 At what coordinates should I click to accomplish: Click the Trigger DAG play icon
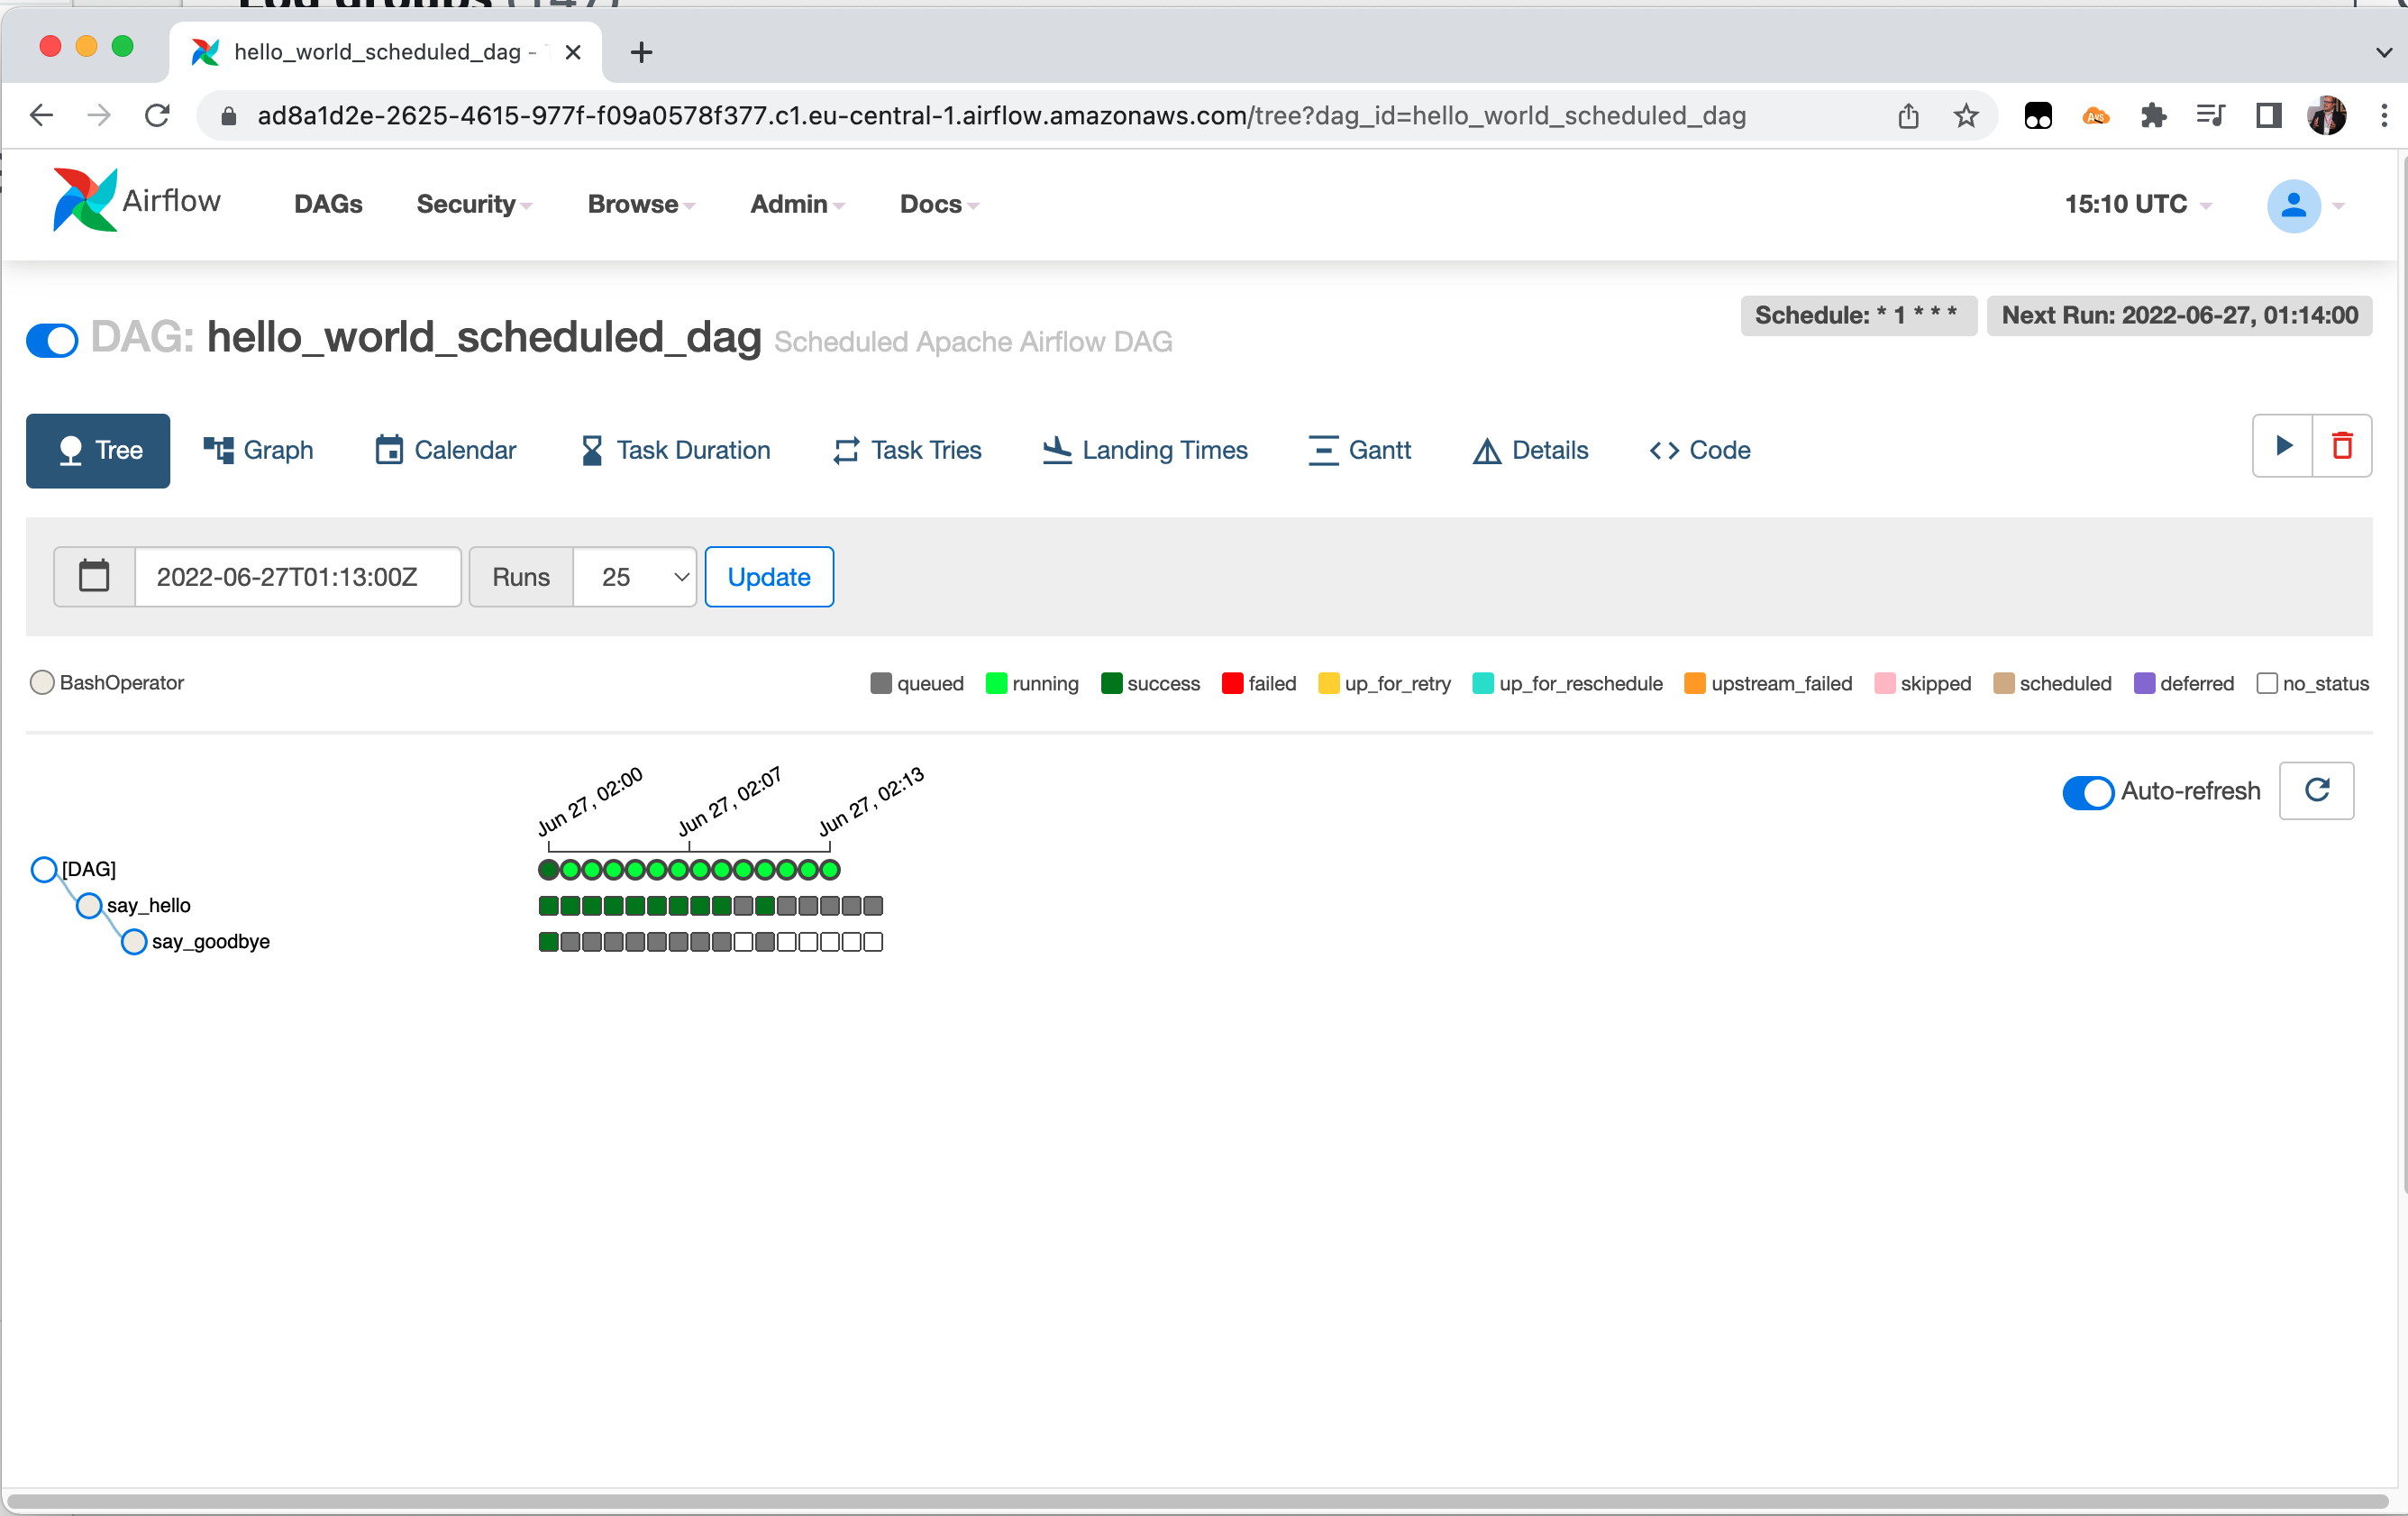2282,446
